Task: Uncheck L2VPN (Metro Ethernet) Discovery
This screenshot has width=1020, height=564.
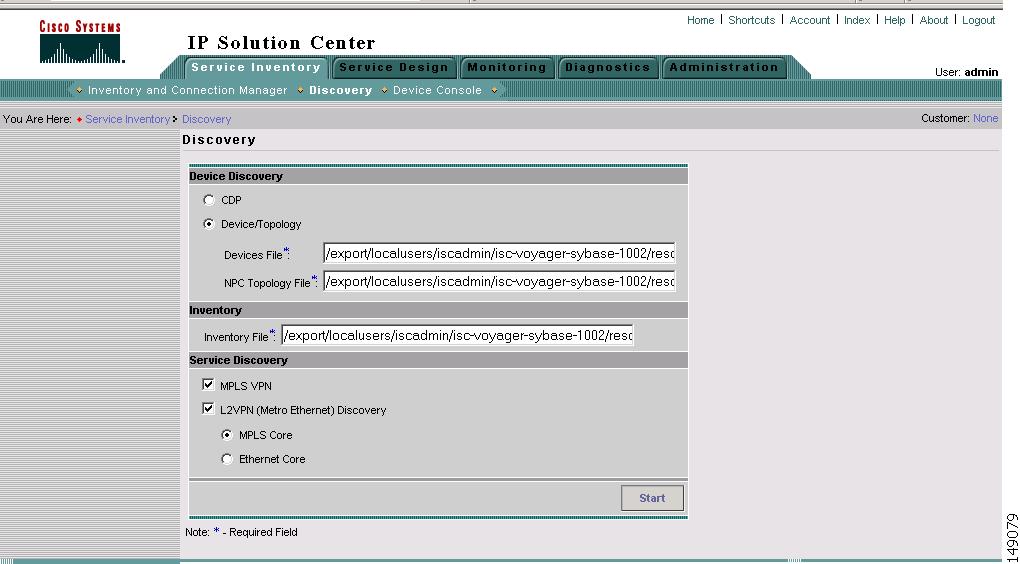Action: (x=208, y=409)
